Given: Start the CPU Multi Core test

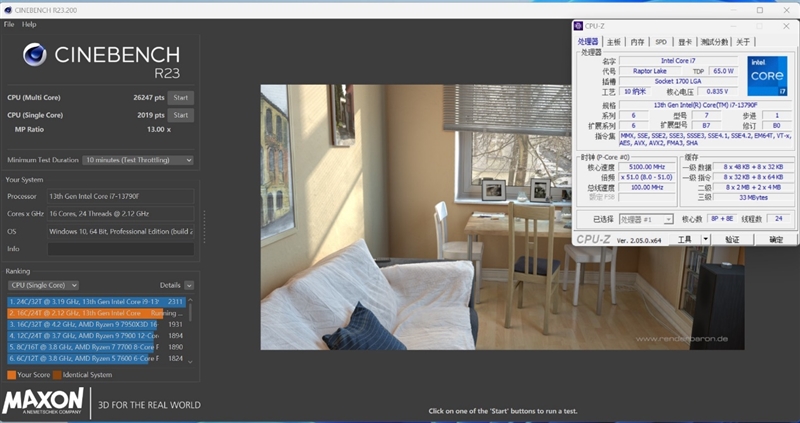Looking at the screenshot, I should coord(181,97).
